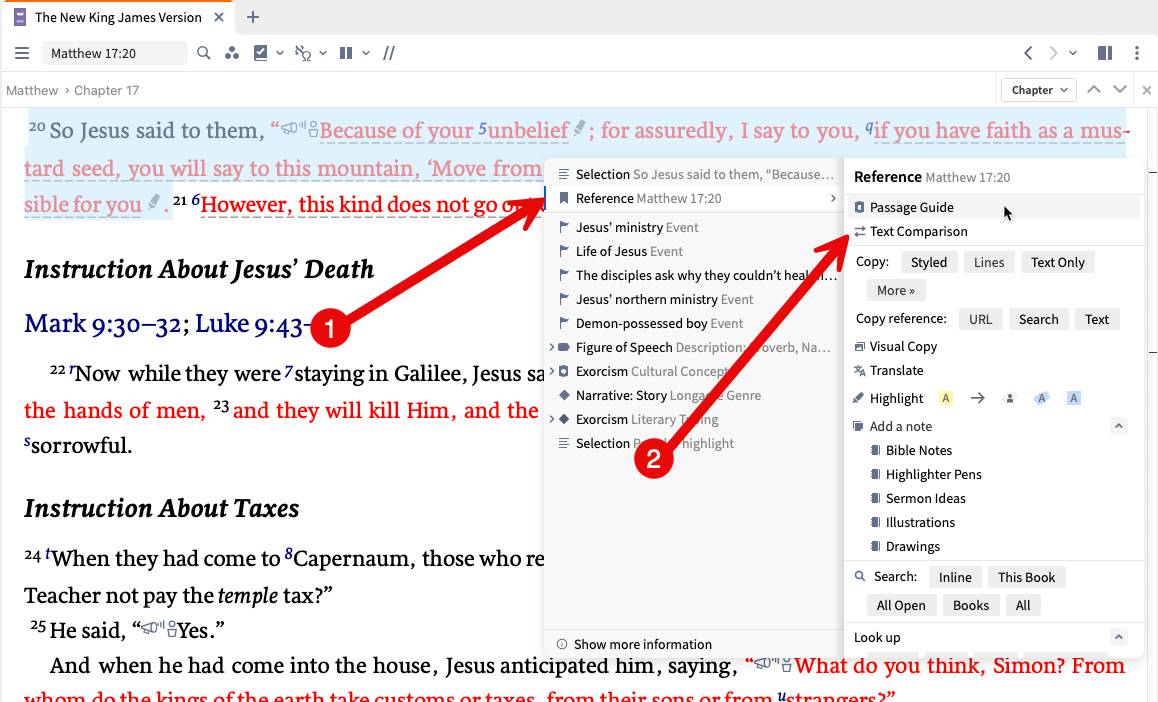Search This Book
The width and height of the screenshot is (1158, 702).
pos(1027,577)
